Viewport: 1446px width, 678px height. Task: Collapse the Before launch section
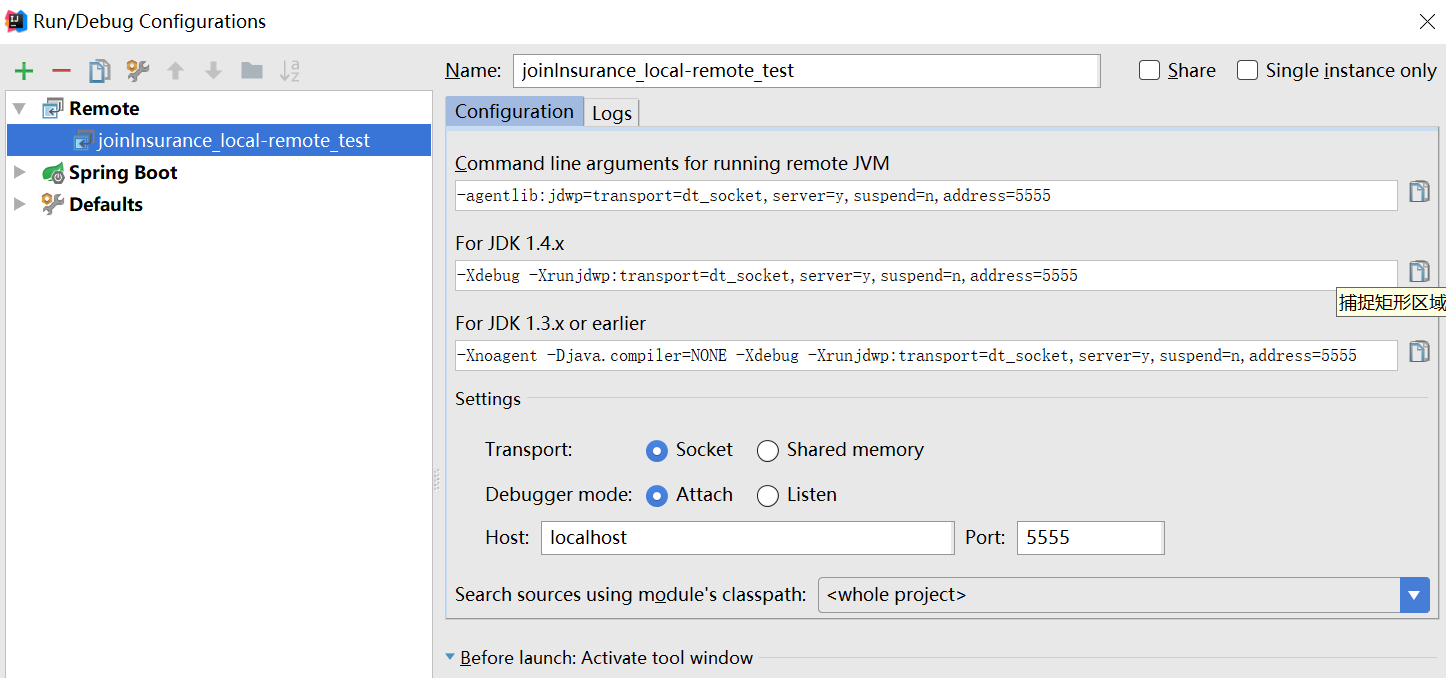click(450, 657)
